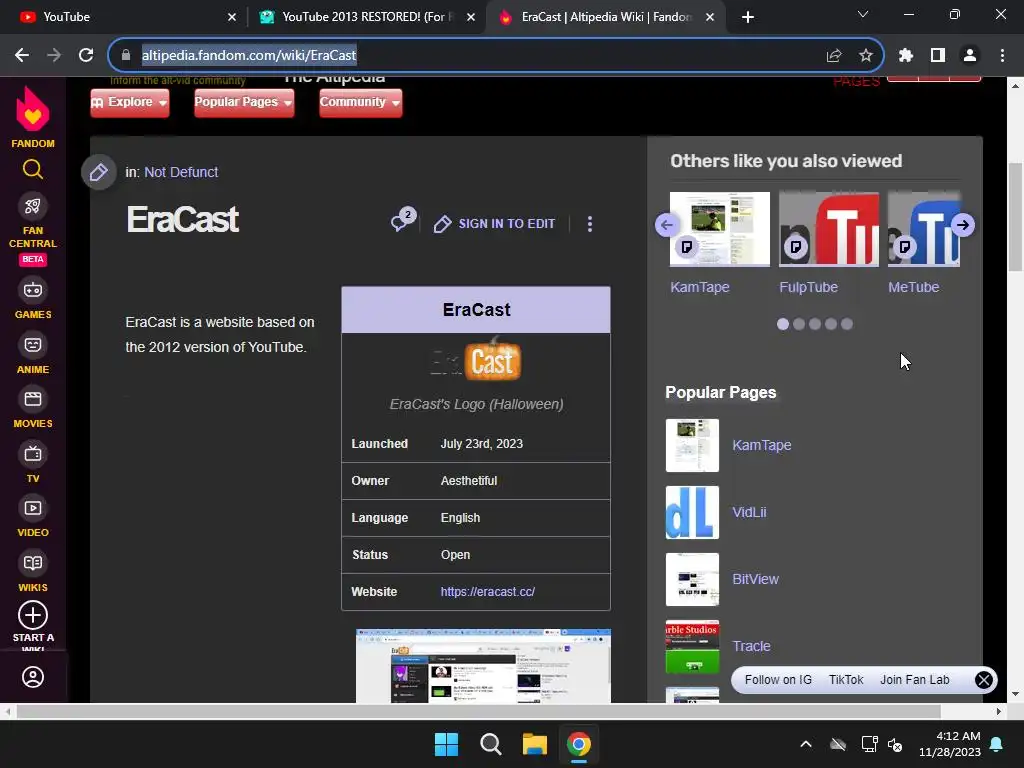Open File Explorer from taskbar

[x=534, y=744]
